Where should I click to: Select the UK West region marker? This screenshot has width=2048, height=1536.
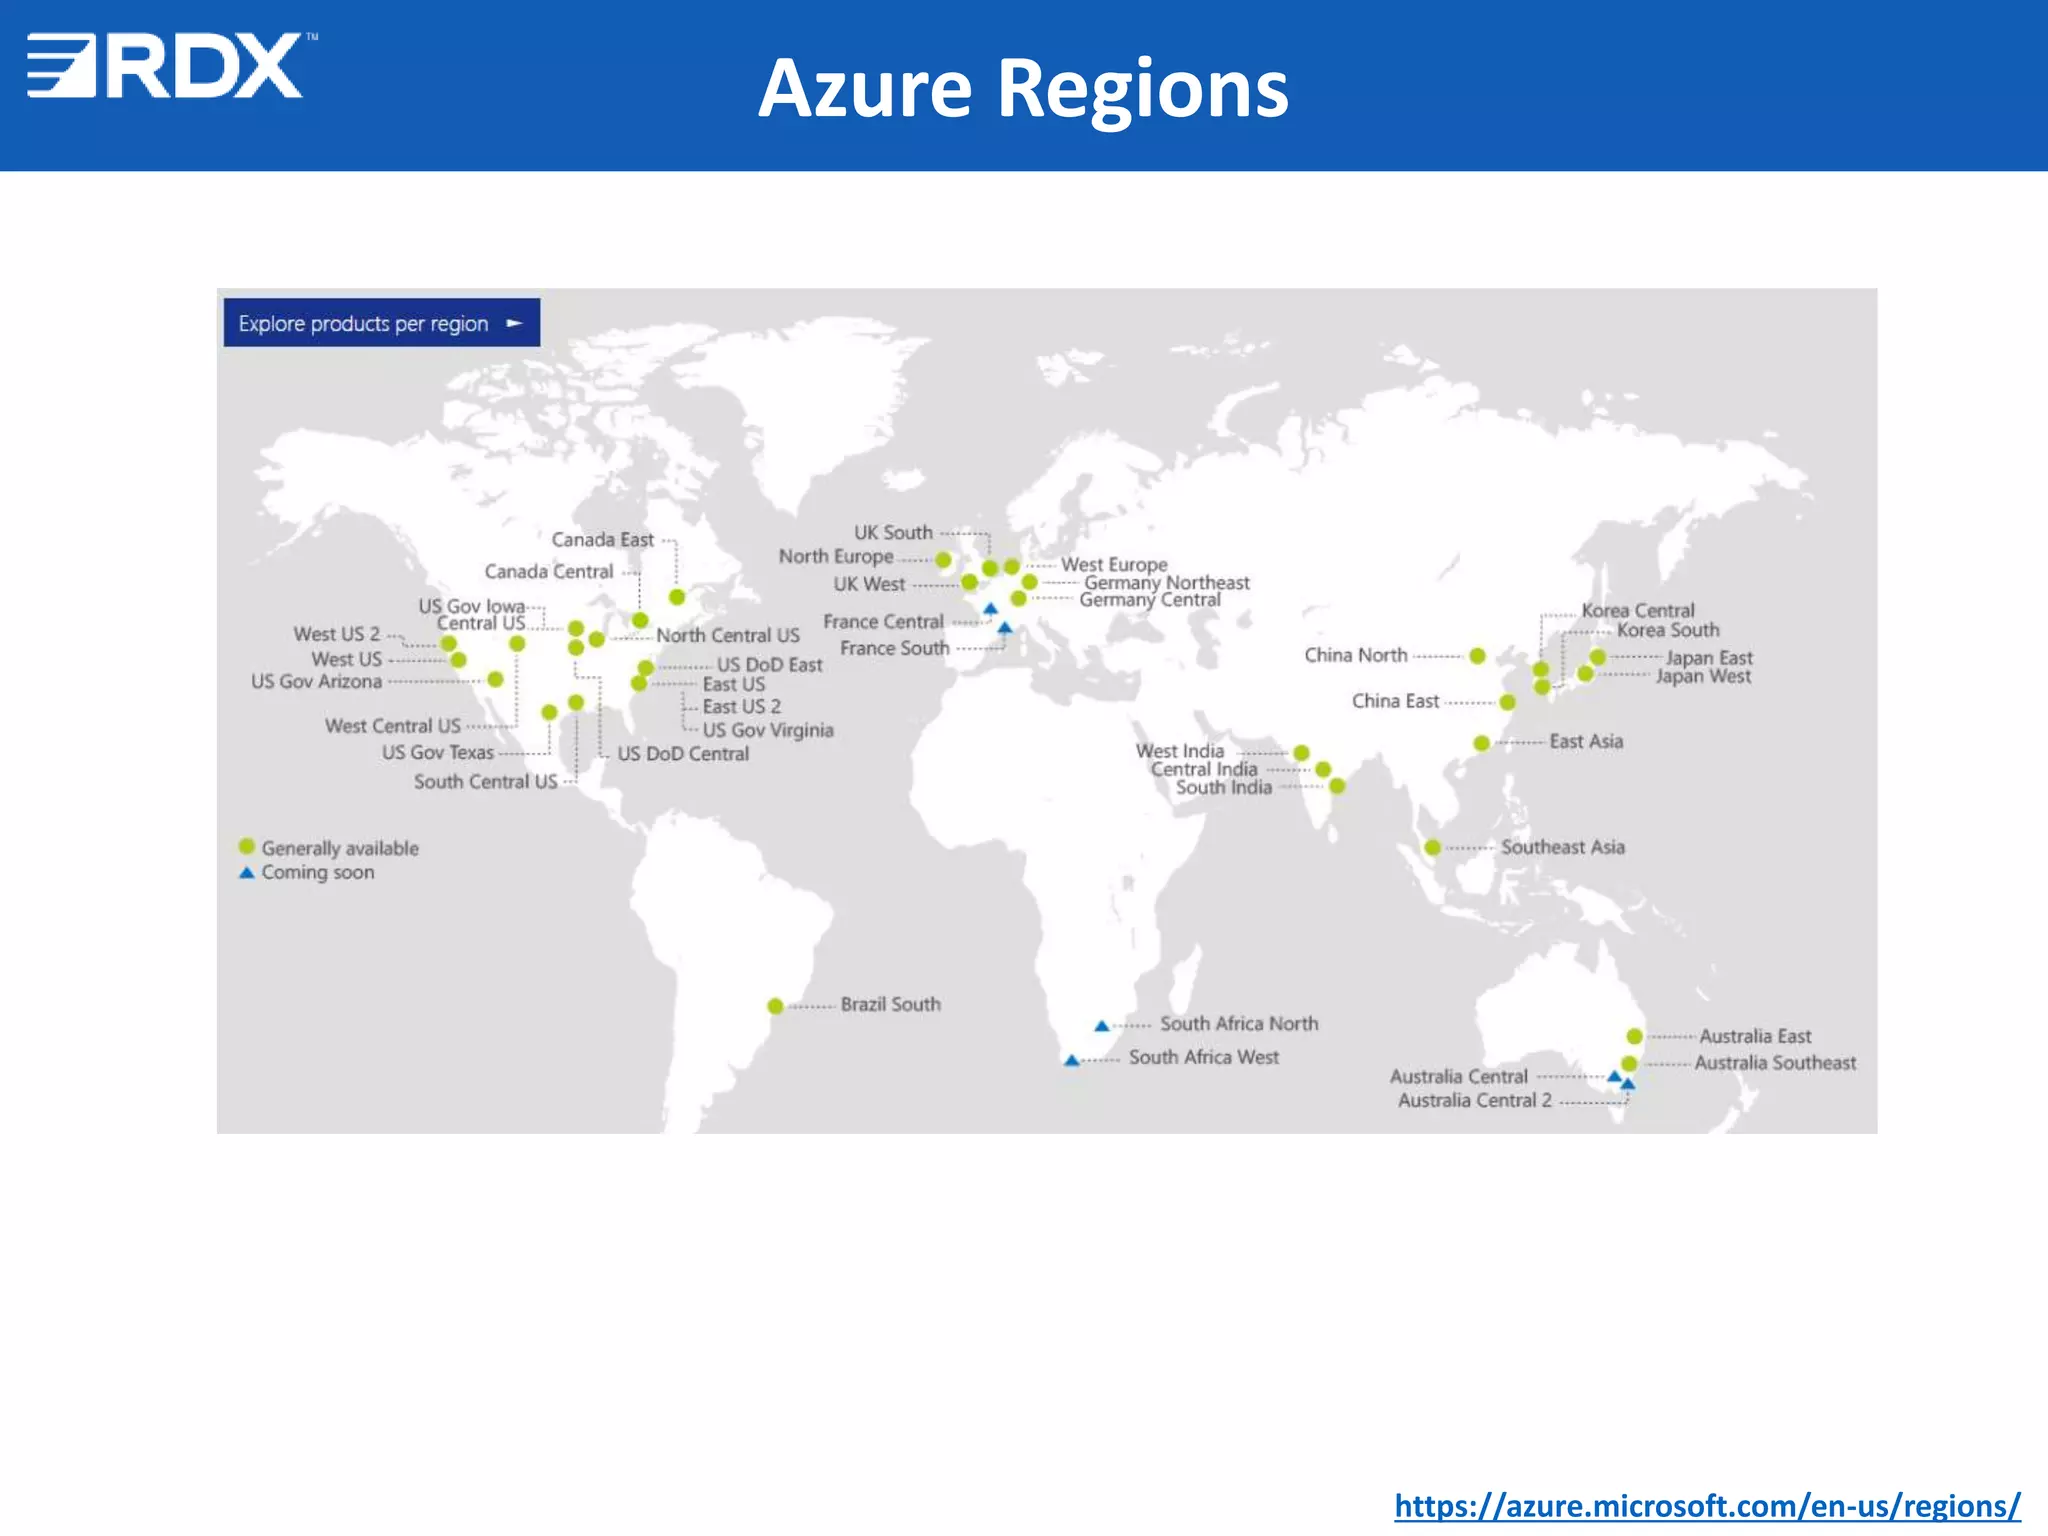969,582
